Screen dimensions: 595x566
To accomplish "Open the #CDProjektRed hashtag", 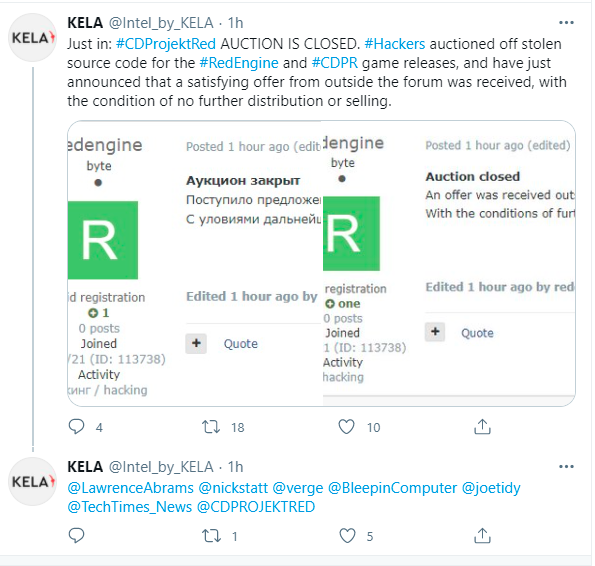I will [x=166, y=44].
